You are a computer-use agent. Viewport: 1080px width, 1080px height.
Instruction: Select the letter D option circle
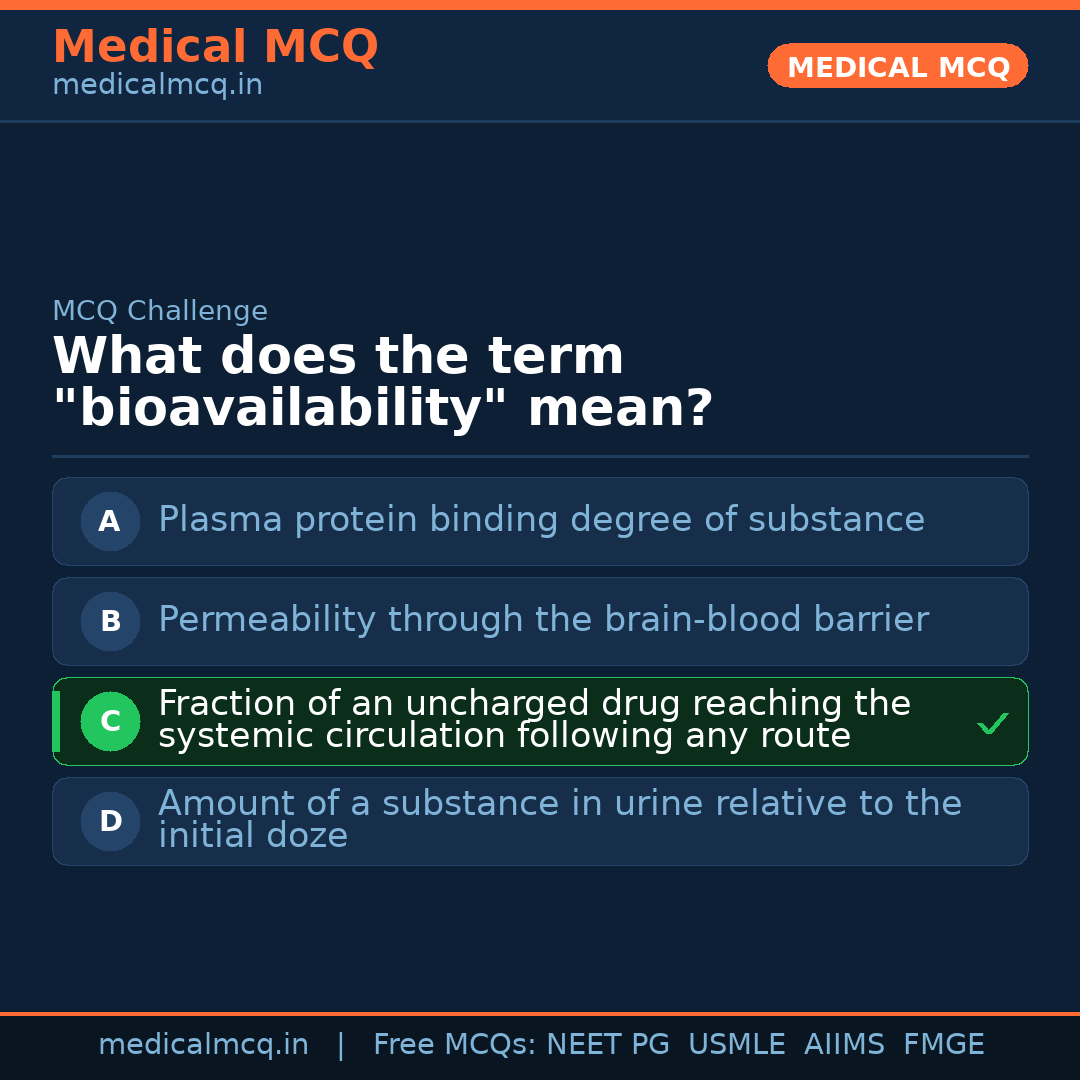click(x=110, y=821)
